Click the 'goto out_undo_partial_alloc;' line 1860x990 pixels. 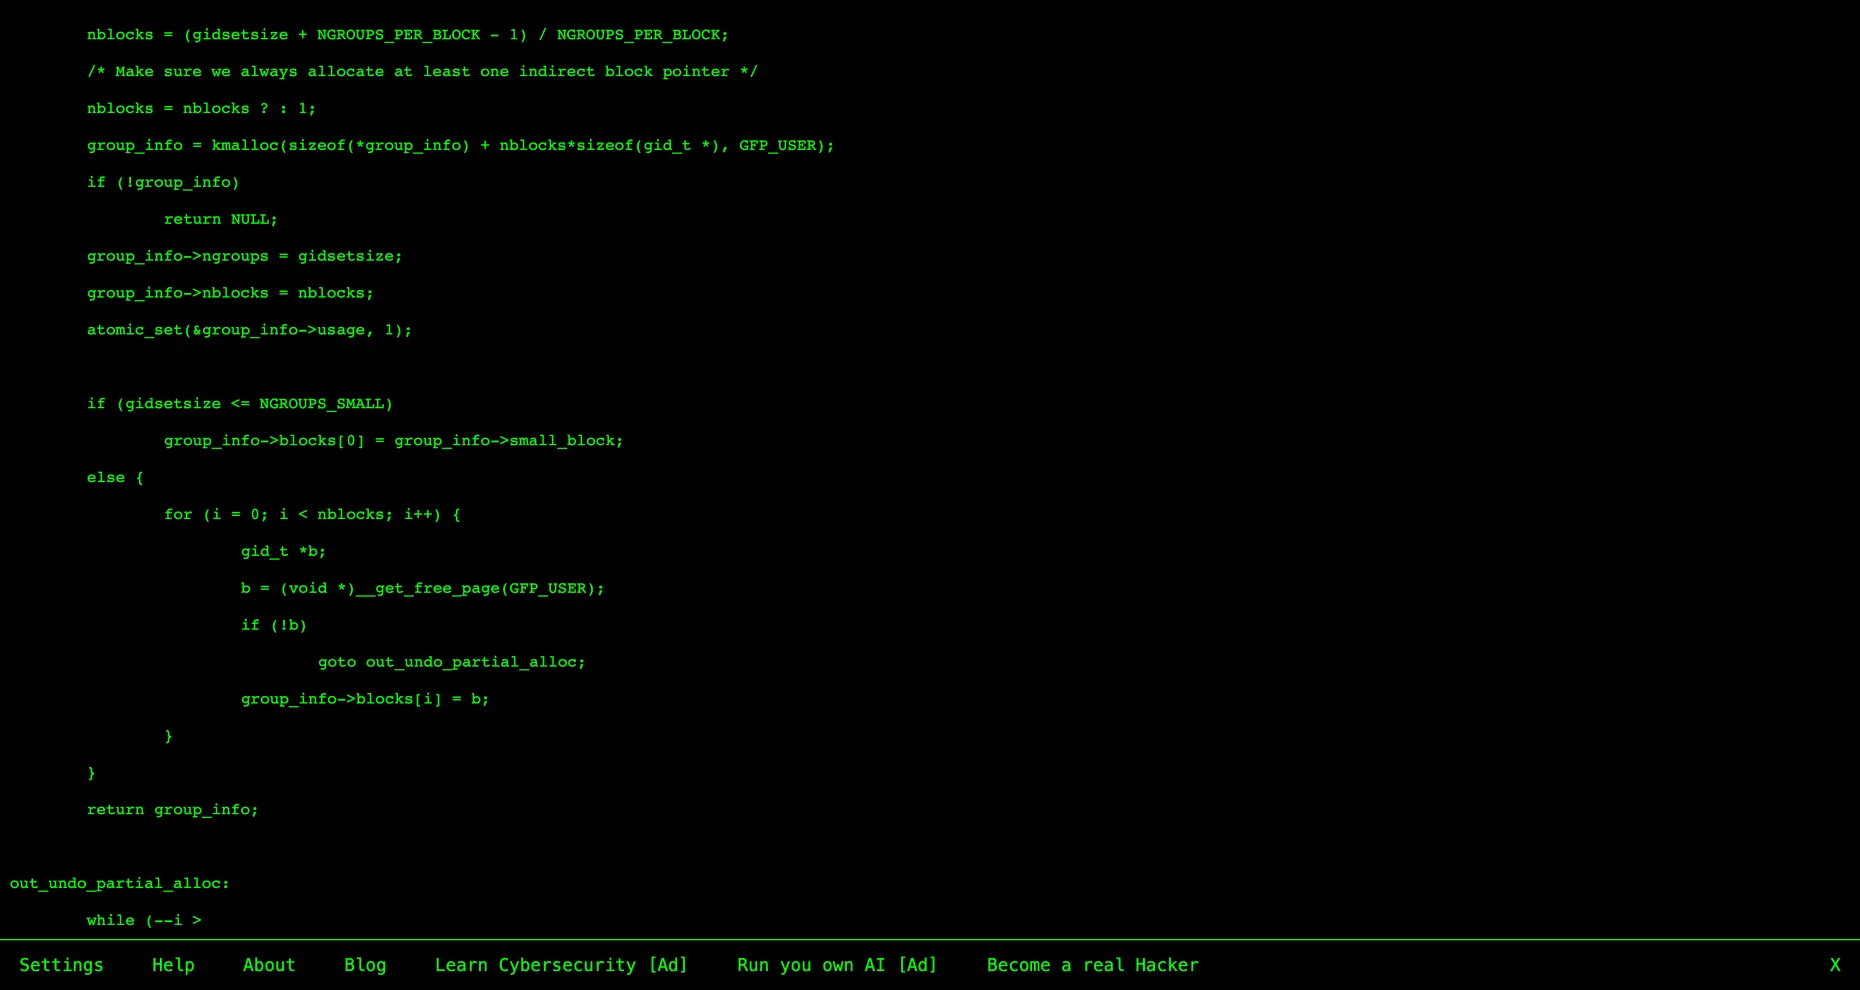452,662
